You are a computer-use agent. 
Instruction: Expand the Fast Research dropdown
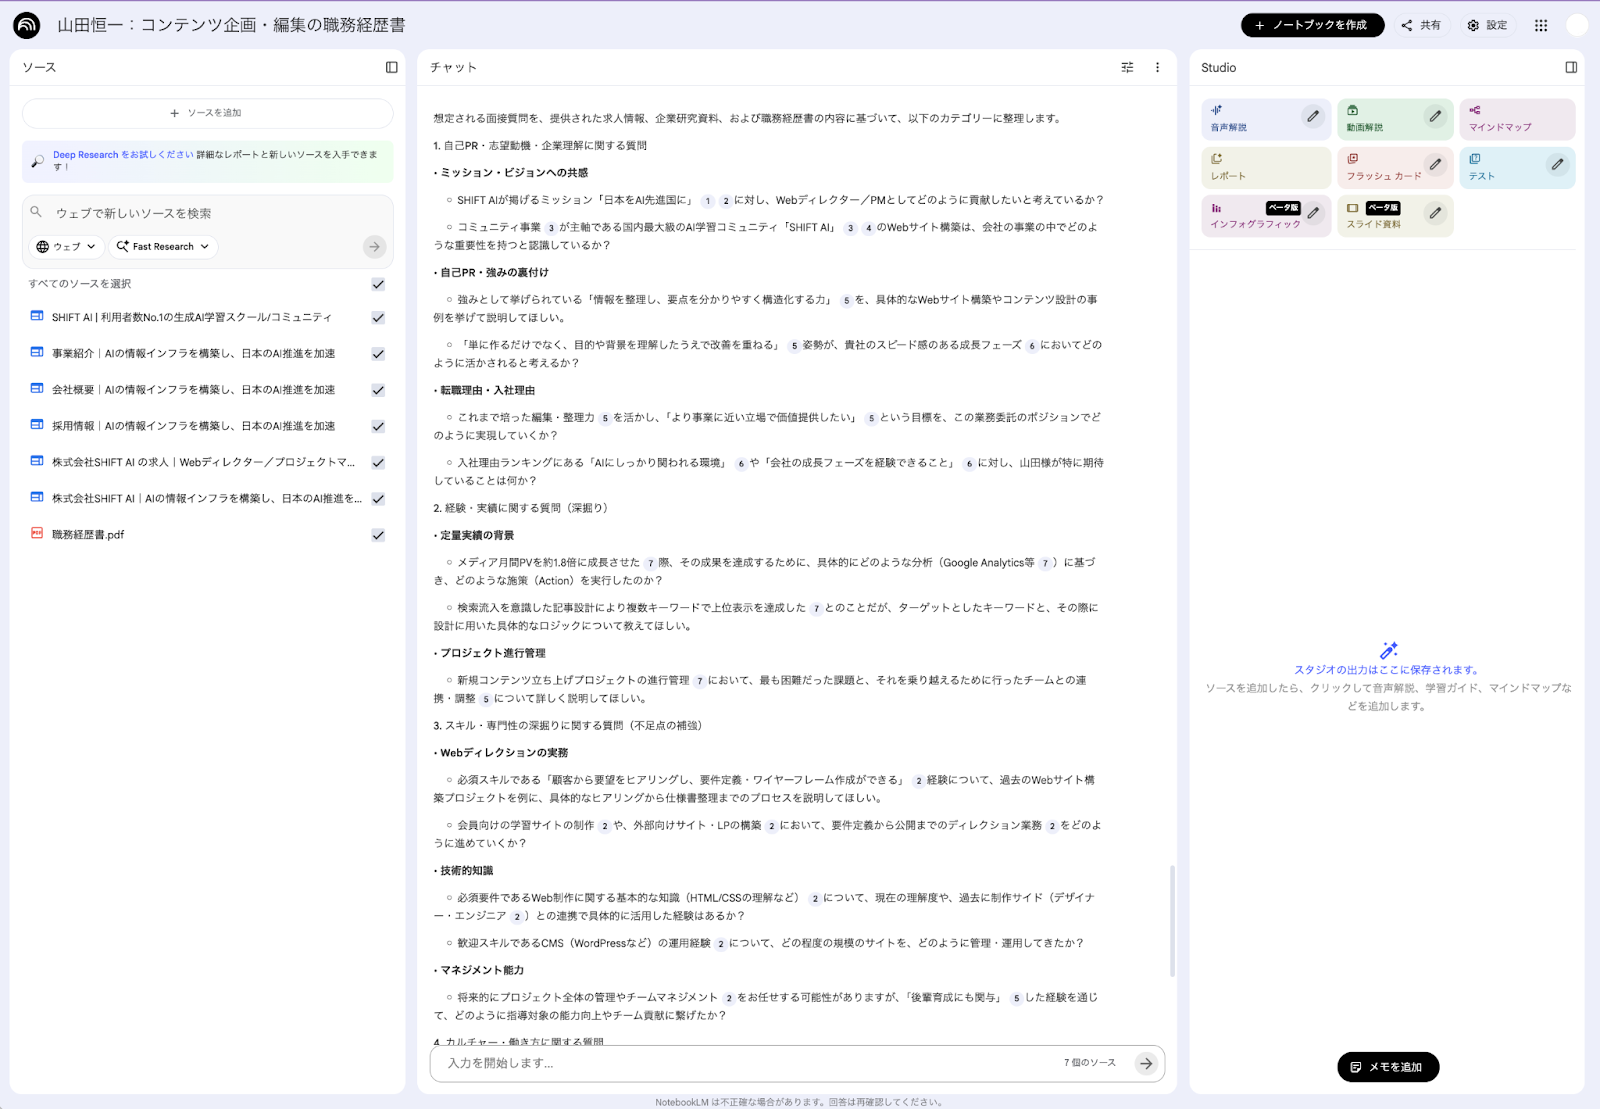162,246
